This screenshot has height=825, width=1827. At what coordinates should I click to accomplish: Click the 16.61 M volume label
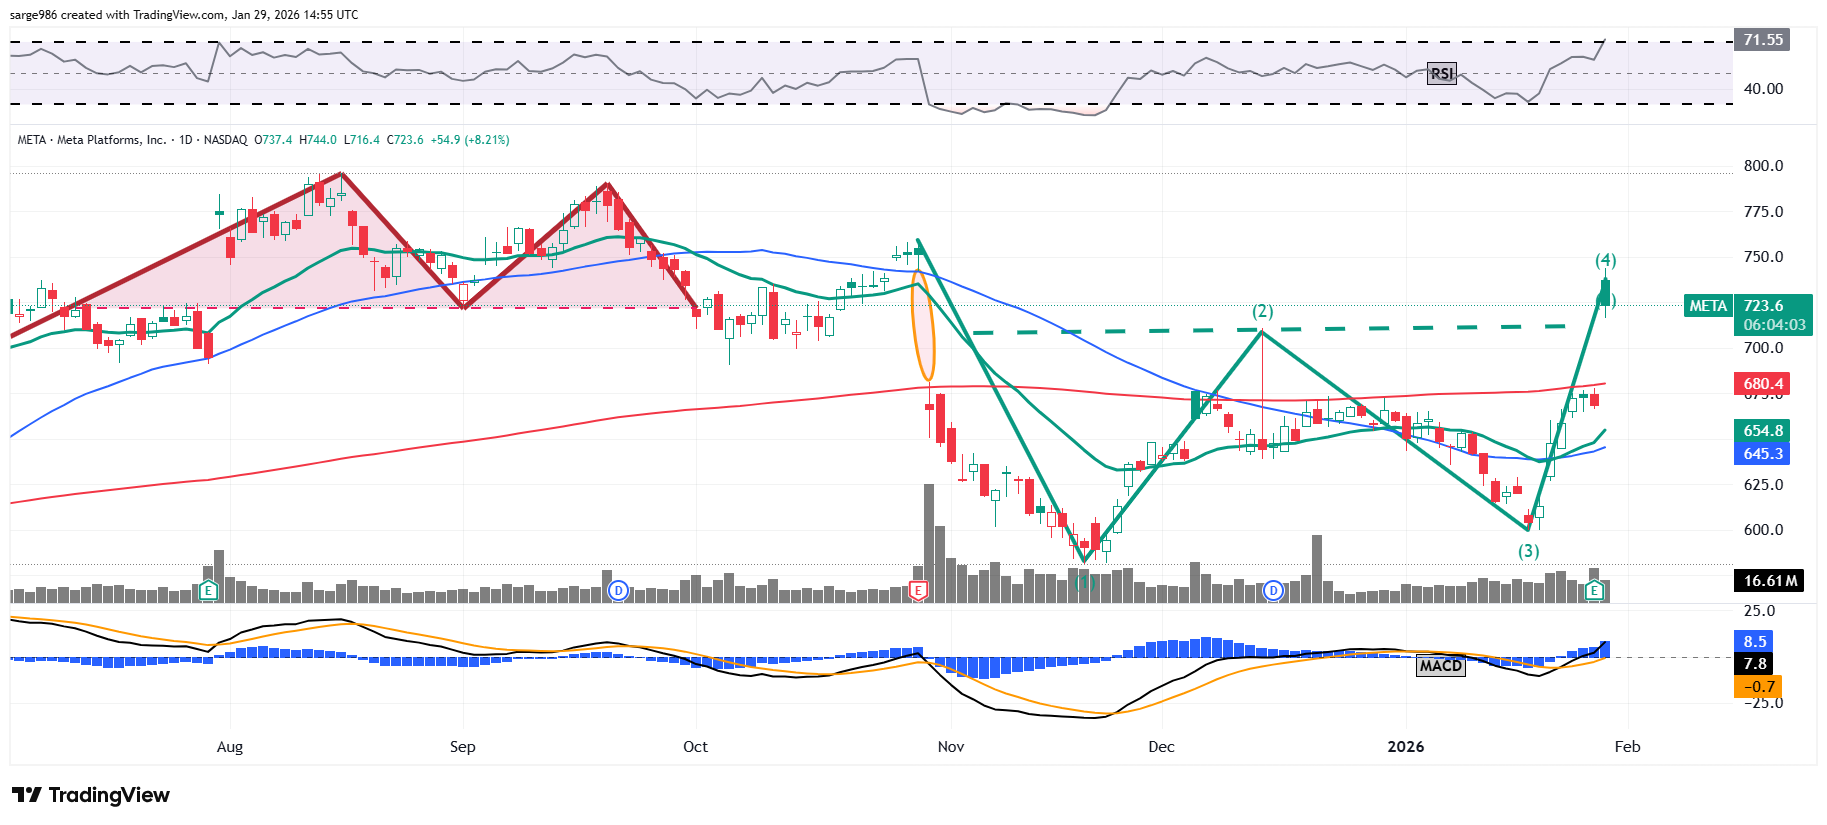(1768, 581)
